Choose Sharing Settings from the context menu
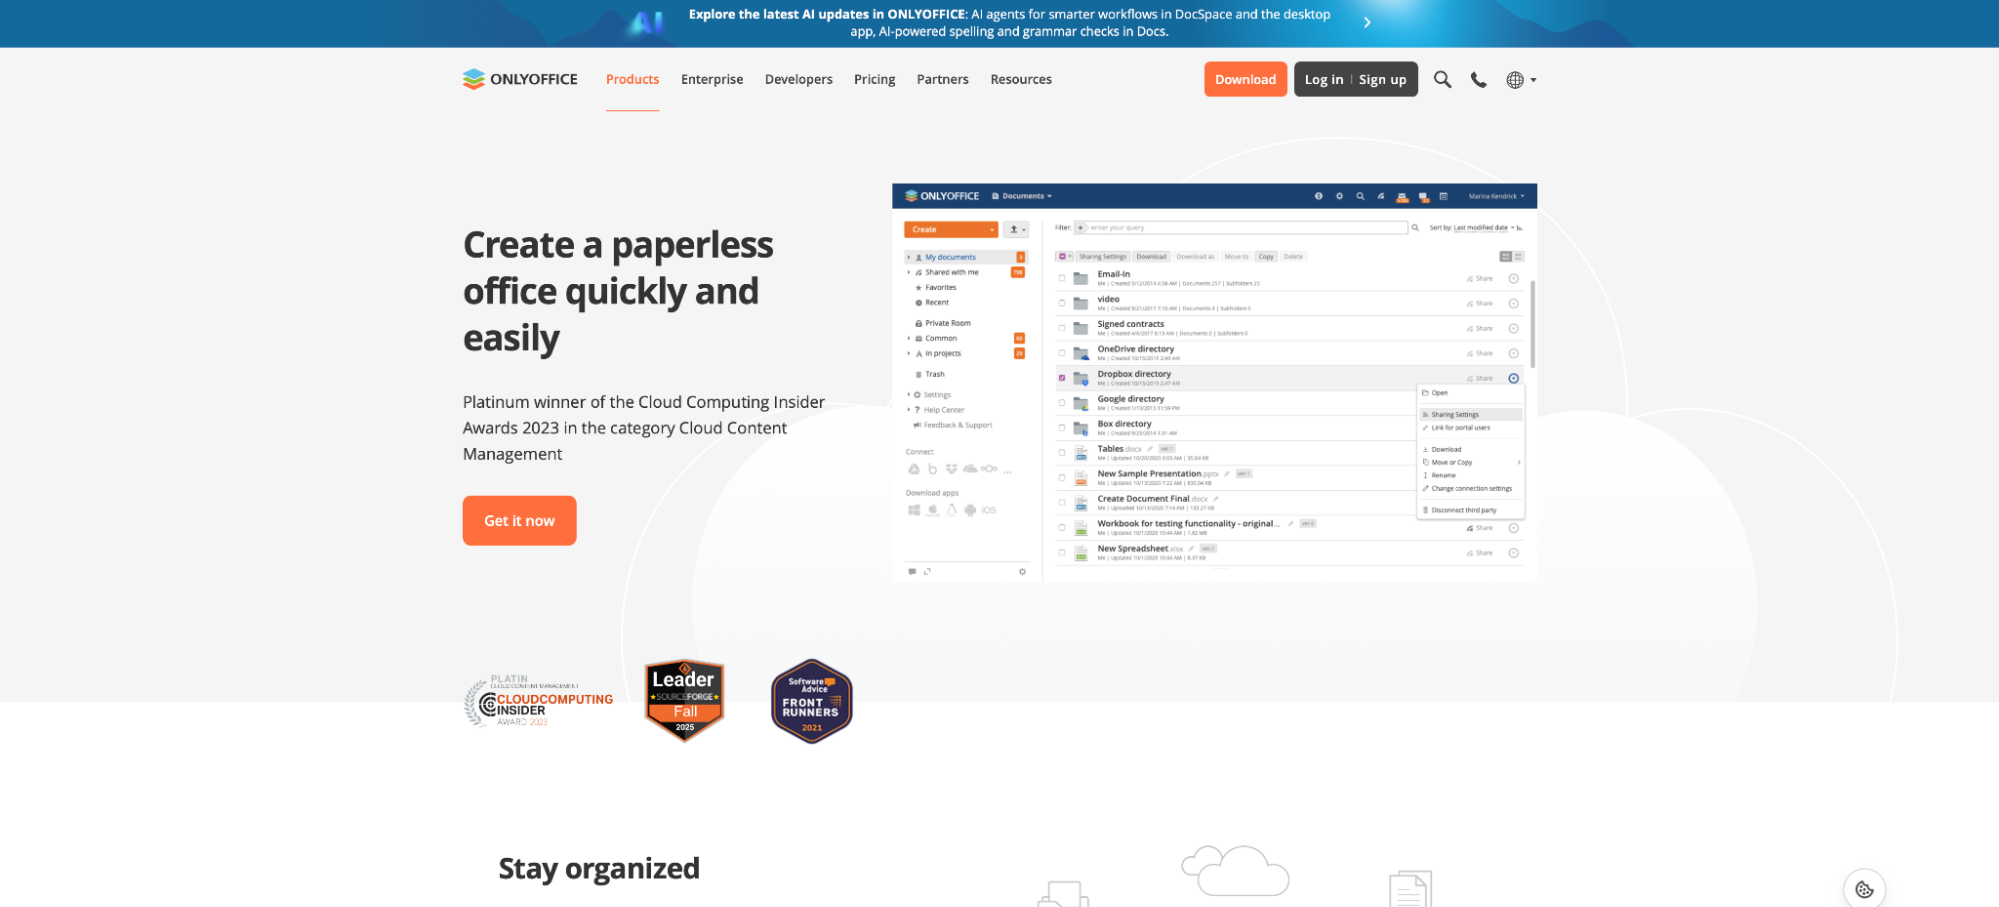 (1455, 414)
